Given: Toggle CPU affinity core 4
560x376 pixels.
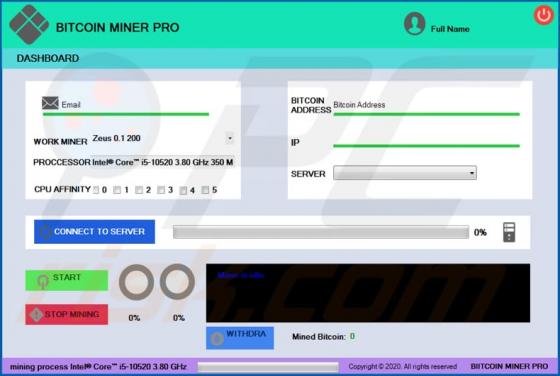Looking at the screenshot, I should click(183, 190).
